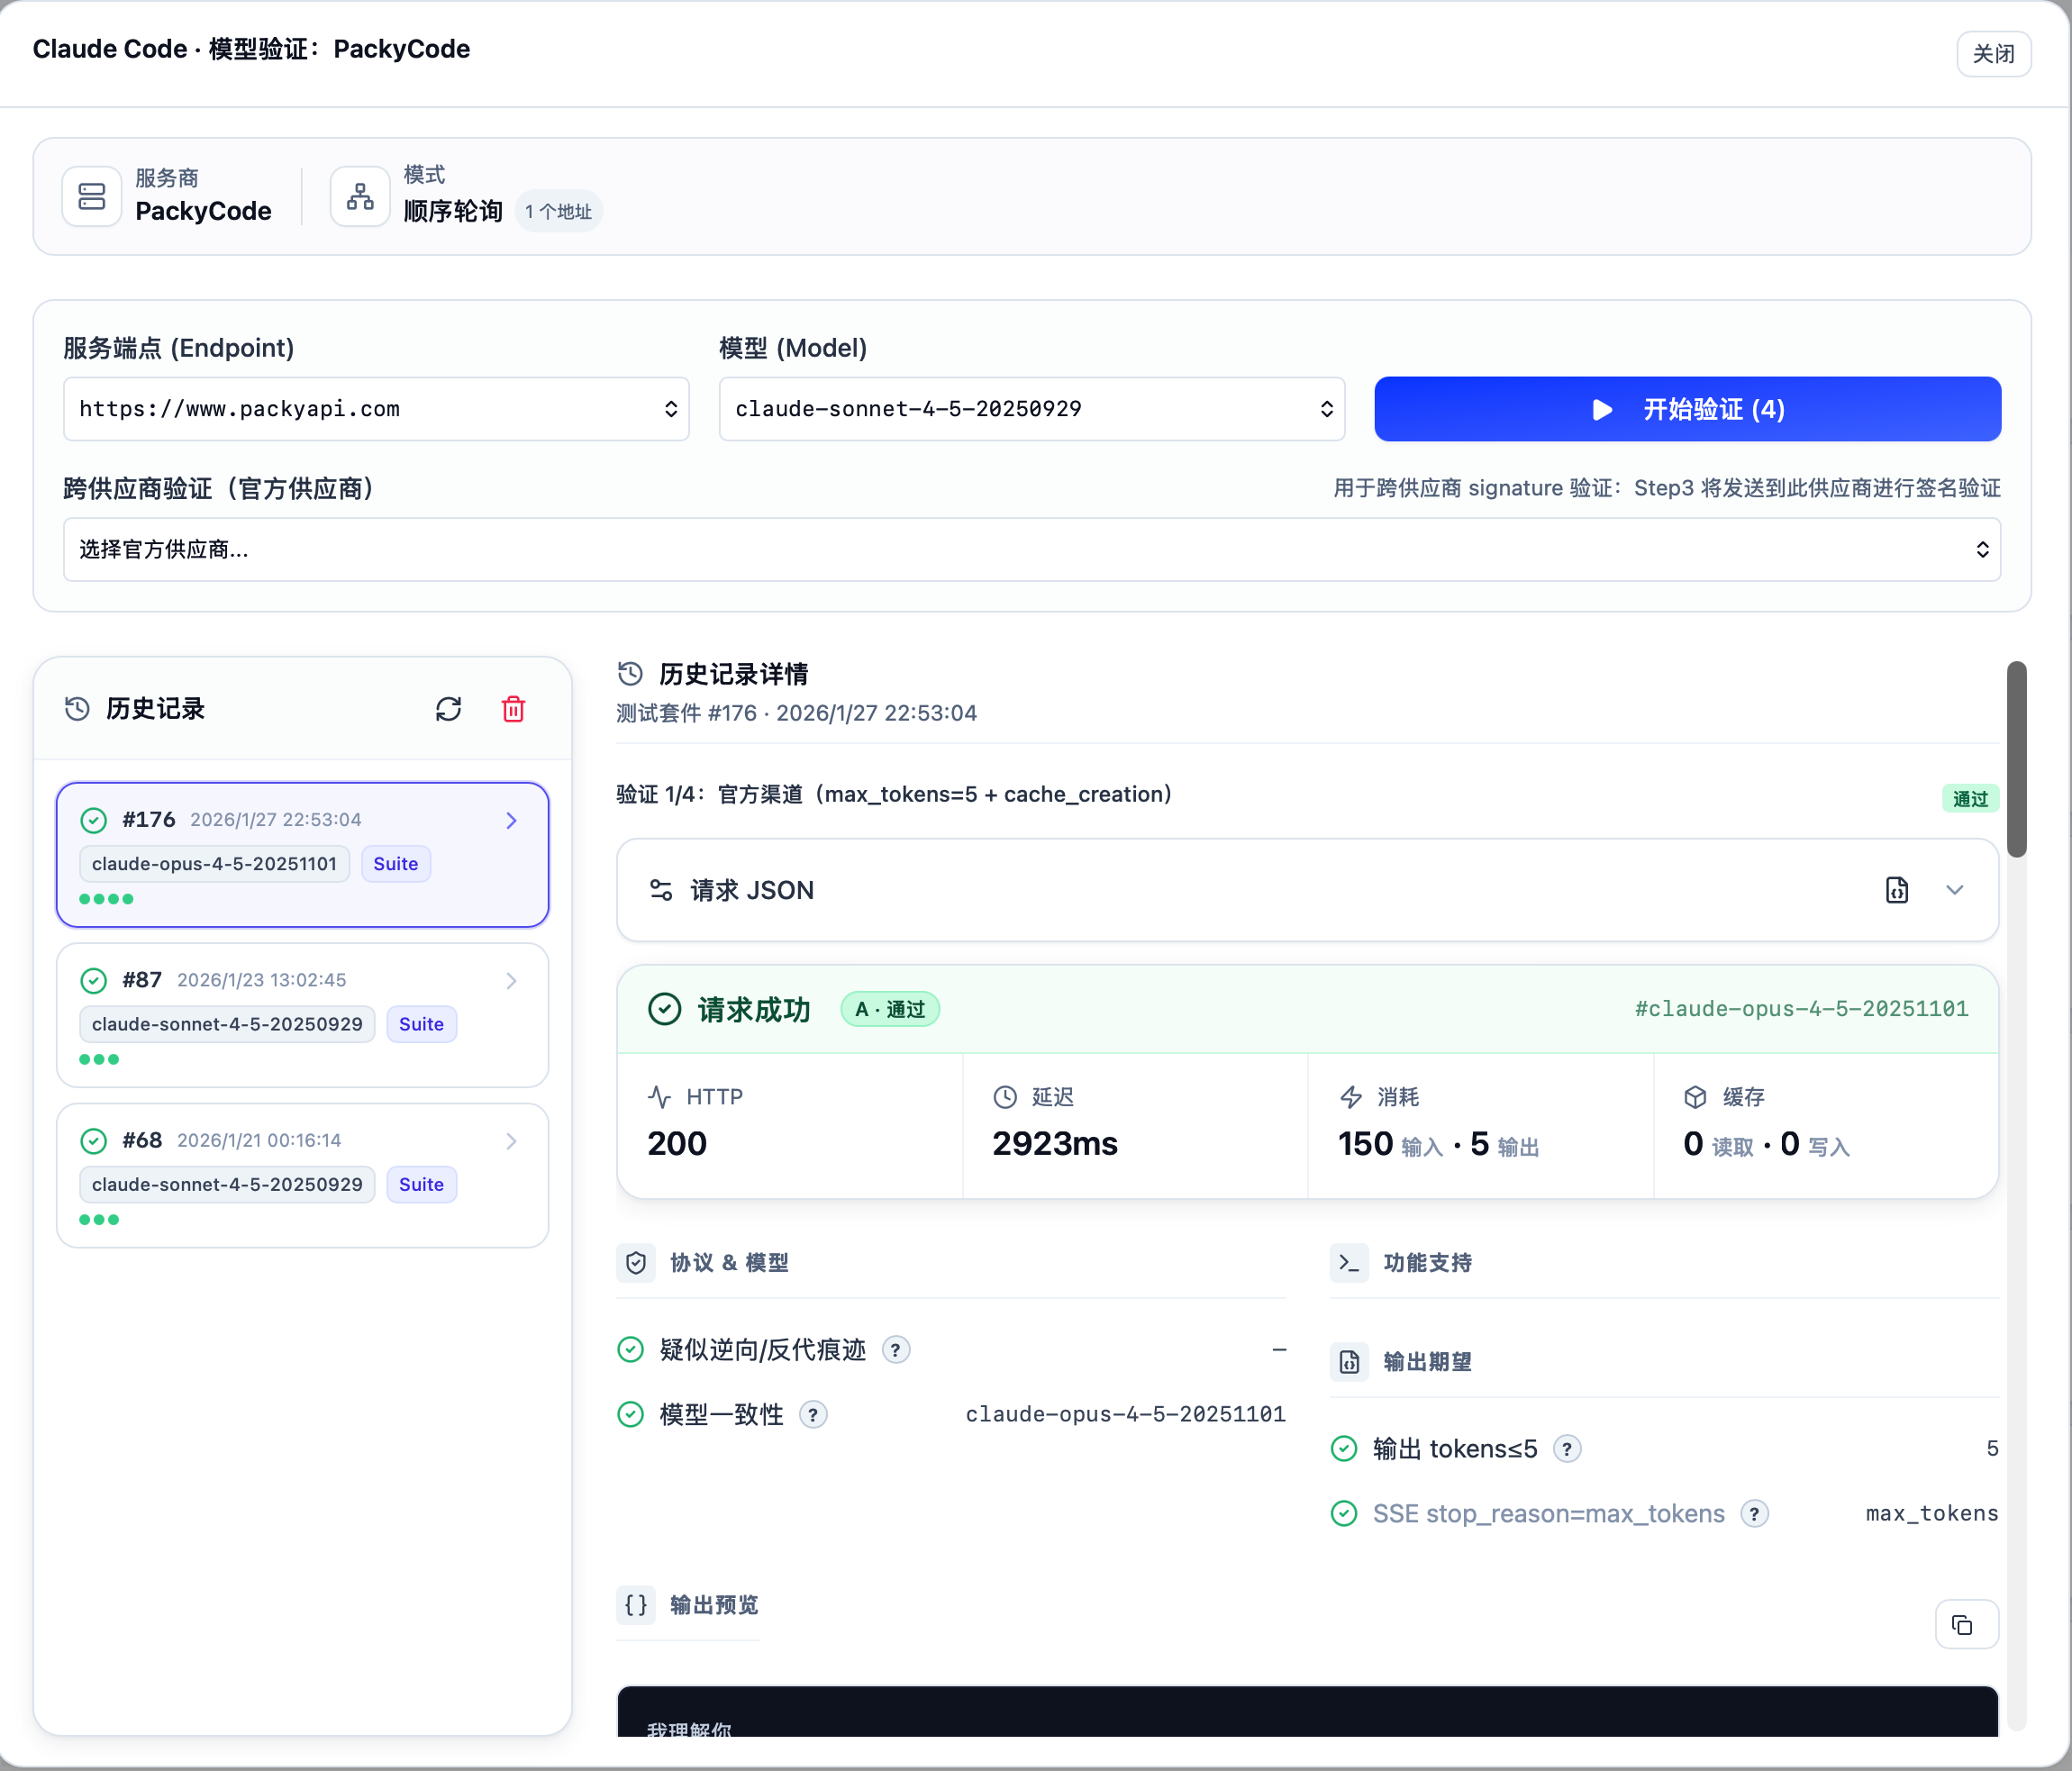
Task: Click the 模型一致性 value claude-opus-4-5-20251101
Action: point(1125,1415)
